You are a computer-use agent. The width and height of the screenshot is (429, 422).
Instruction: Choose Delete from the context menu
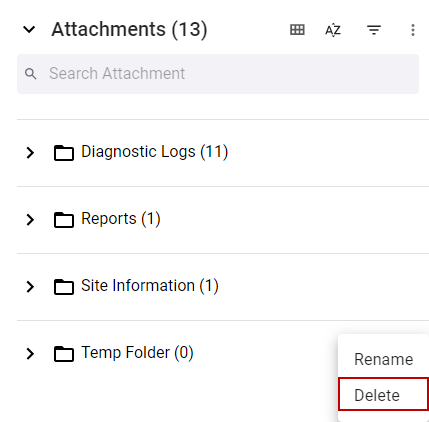click(x=383, y=394)
